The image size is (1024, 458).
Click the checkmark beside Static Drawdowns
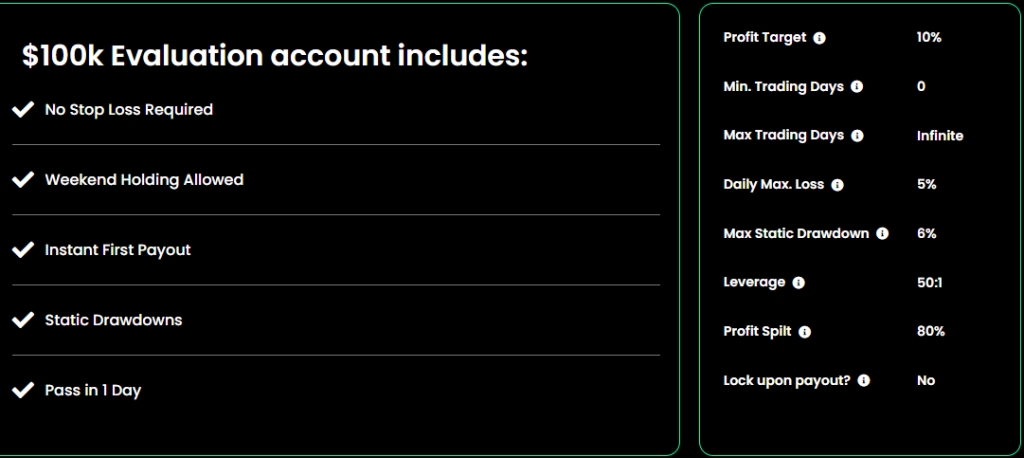(x=23, y=320)
